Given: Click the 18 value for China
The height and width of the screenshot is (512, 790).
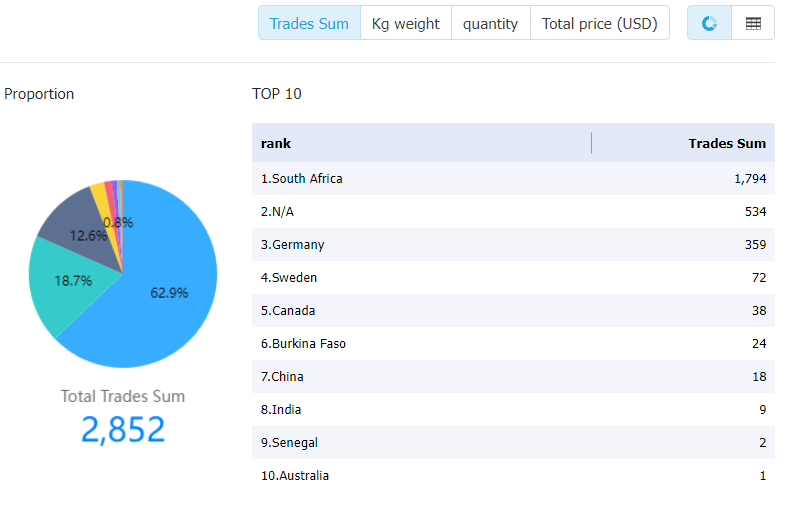Looking at the screenshot, I should pos(759,376).
